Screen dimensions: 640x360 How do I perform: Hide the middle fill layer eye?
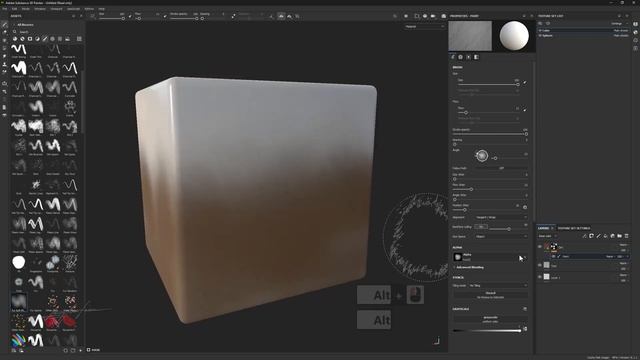[540, 265]
